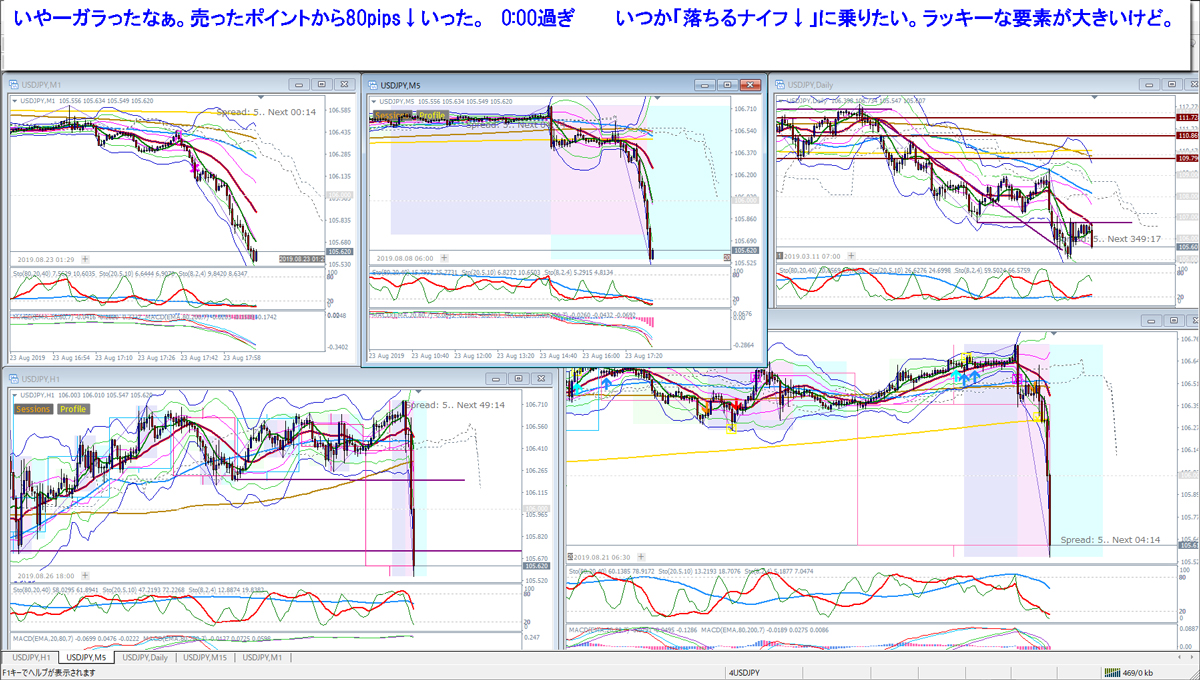The width and height of the screenshot is (1200, 680).
Task: Maximize the USDJPY,M1 chart window
Action: click(321, 85)
